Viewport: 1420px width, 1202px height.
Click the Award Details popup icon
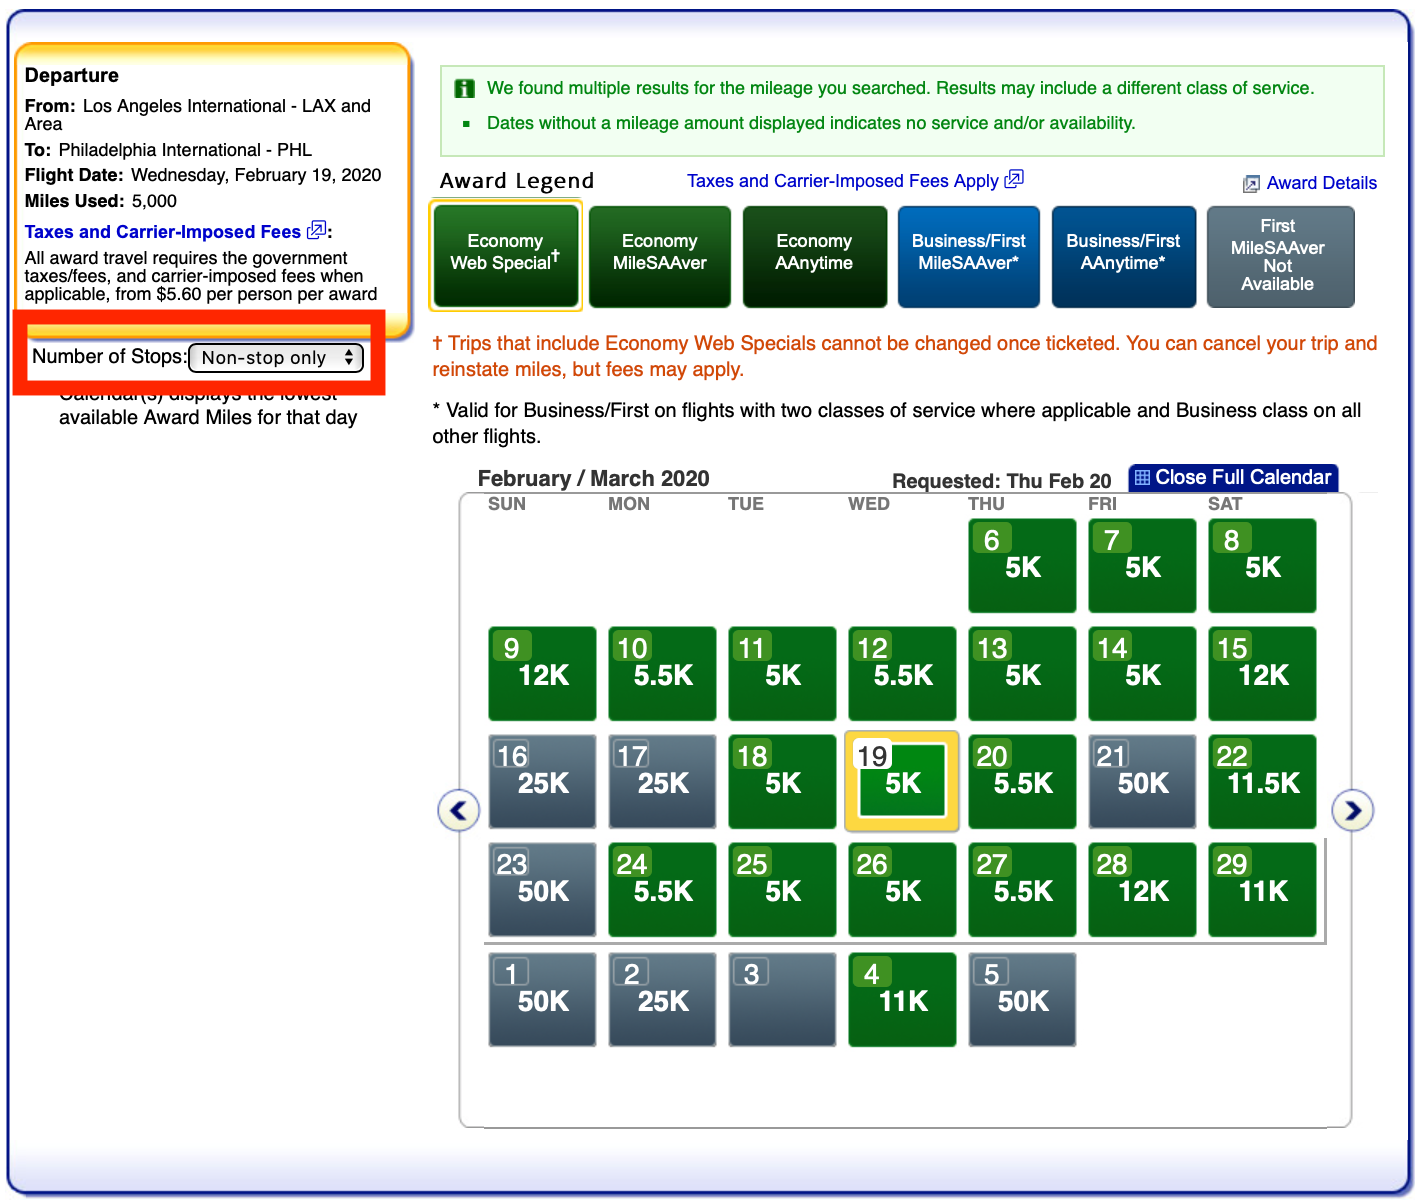(x=1250, y=184)
